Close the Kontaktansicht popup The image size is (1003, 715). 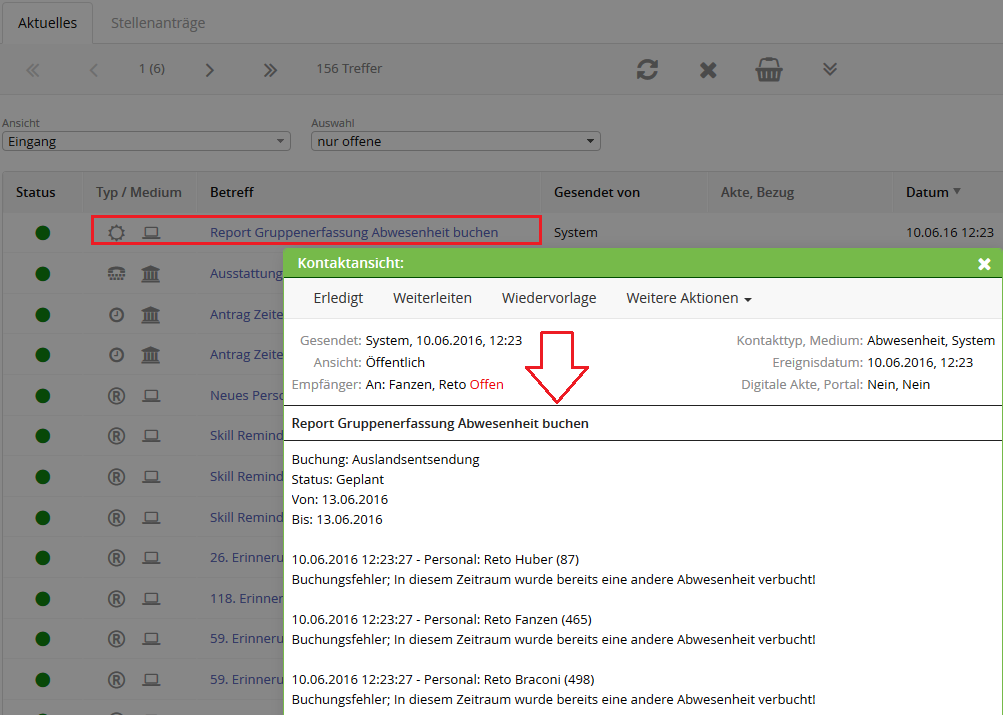tap(984, 263)
